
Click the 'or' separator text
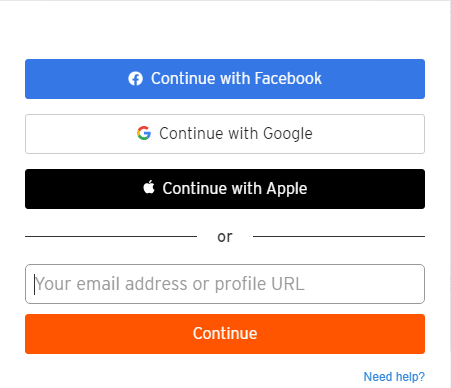[225, 237]
